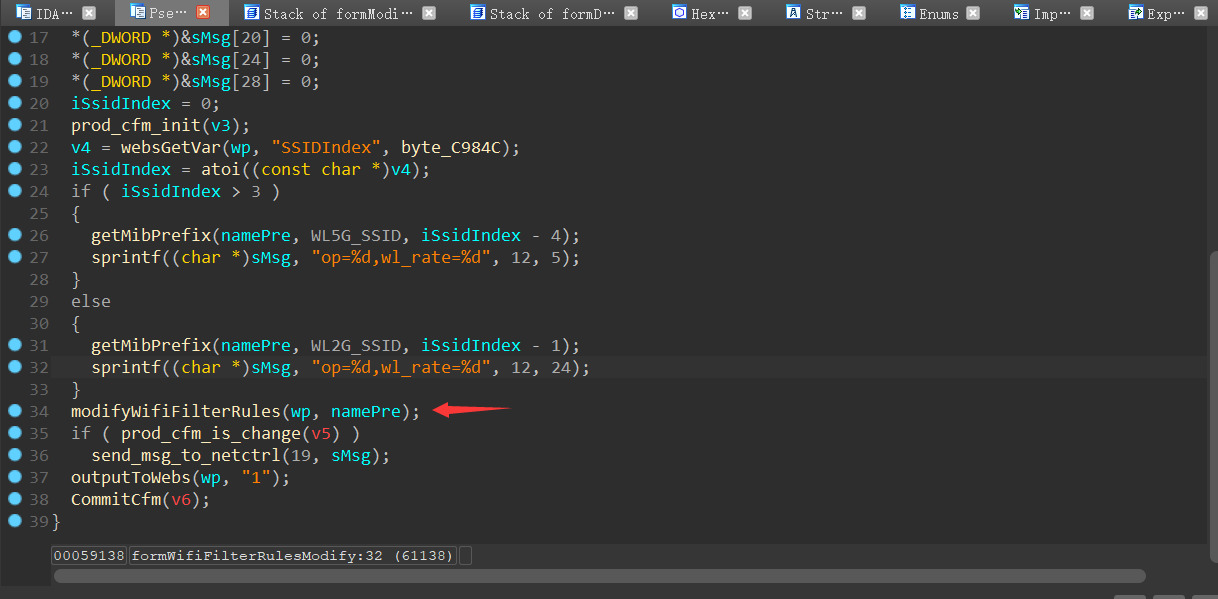Click the Hex view tab icon
The image size is (1218, 599).
(680, 13)
